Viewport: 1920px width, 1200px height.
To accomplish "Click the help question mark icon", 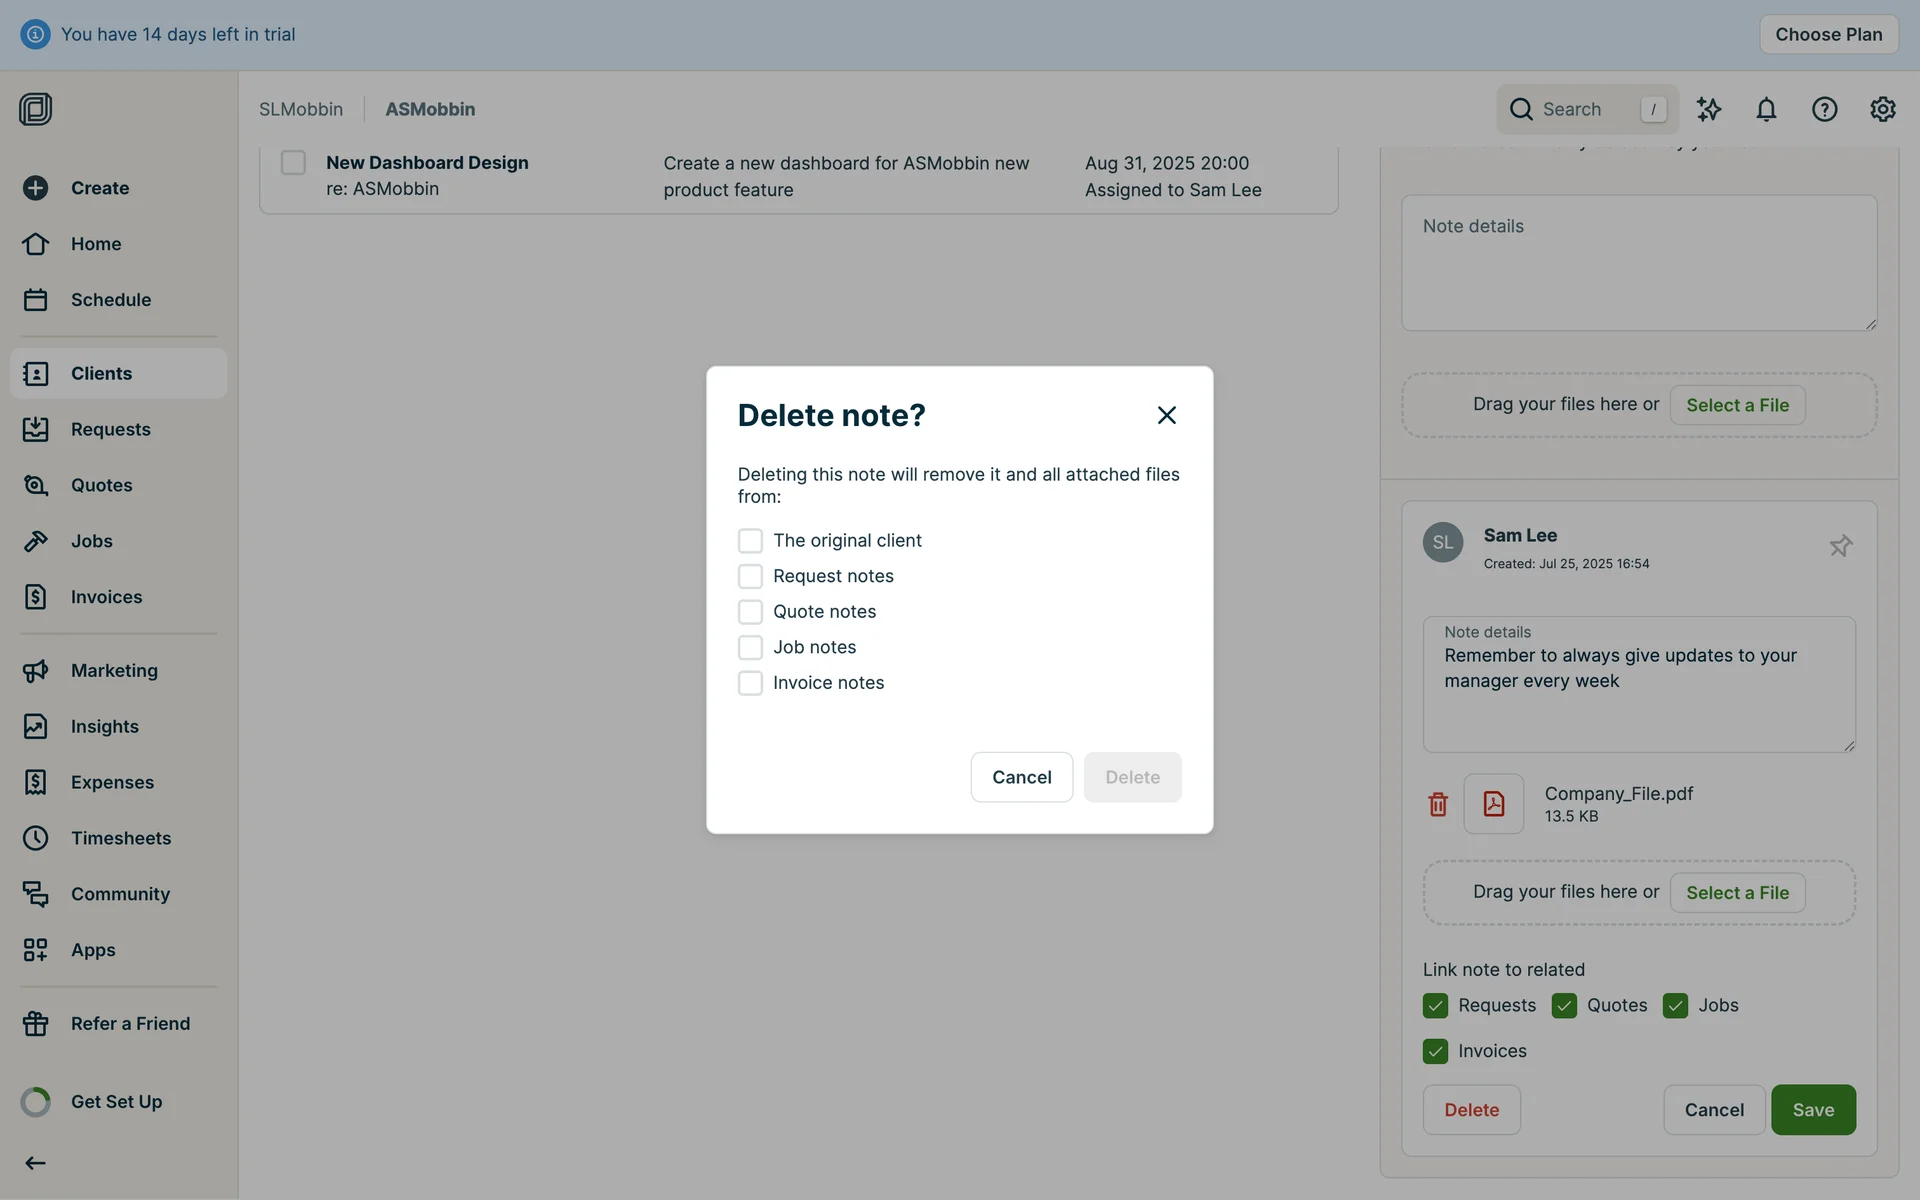I will pos(1824,109).
